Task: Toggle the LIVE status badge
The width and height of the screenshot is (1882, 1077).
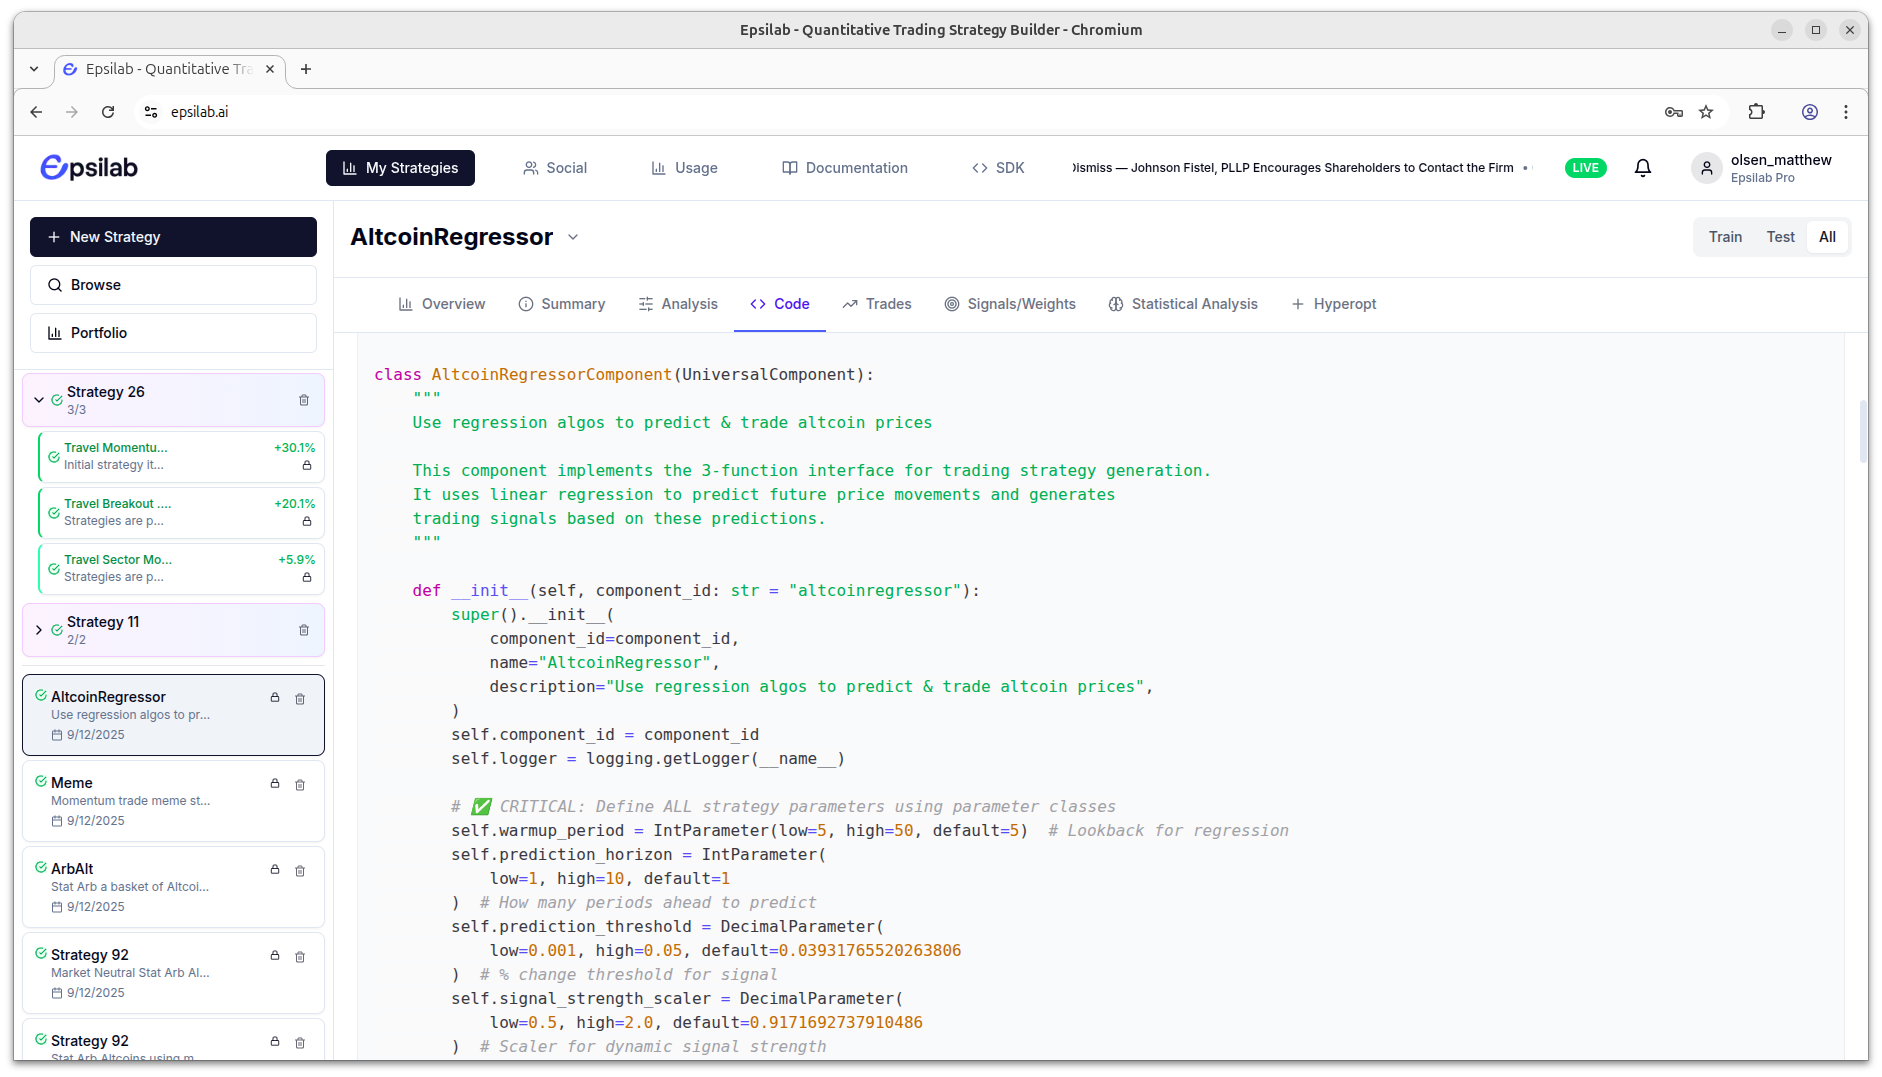Action: click(1585, 168)
